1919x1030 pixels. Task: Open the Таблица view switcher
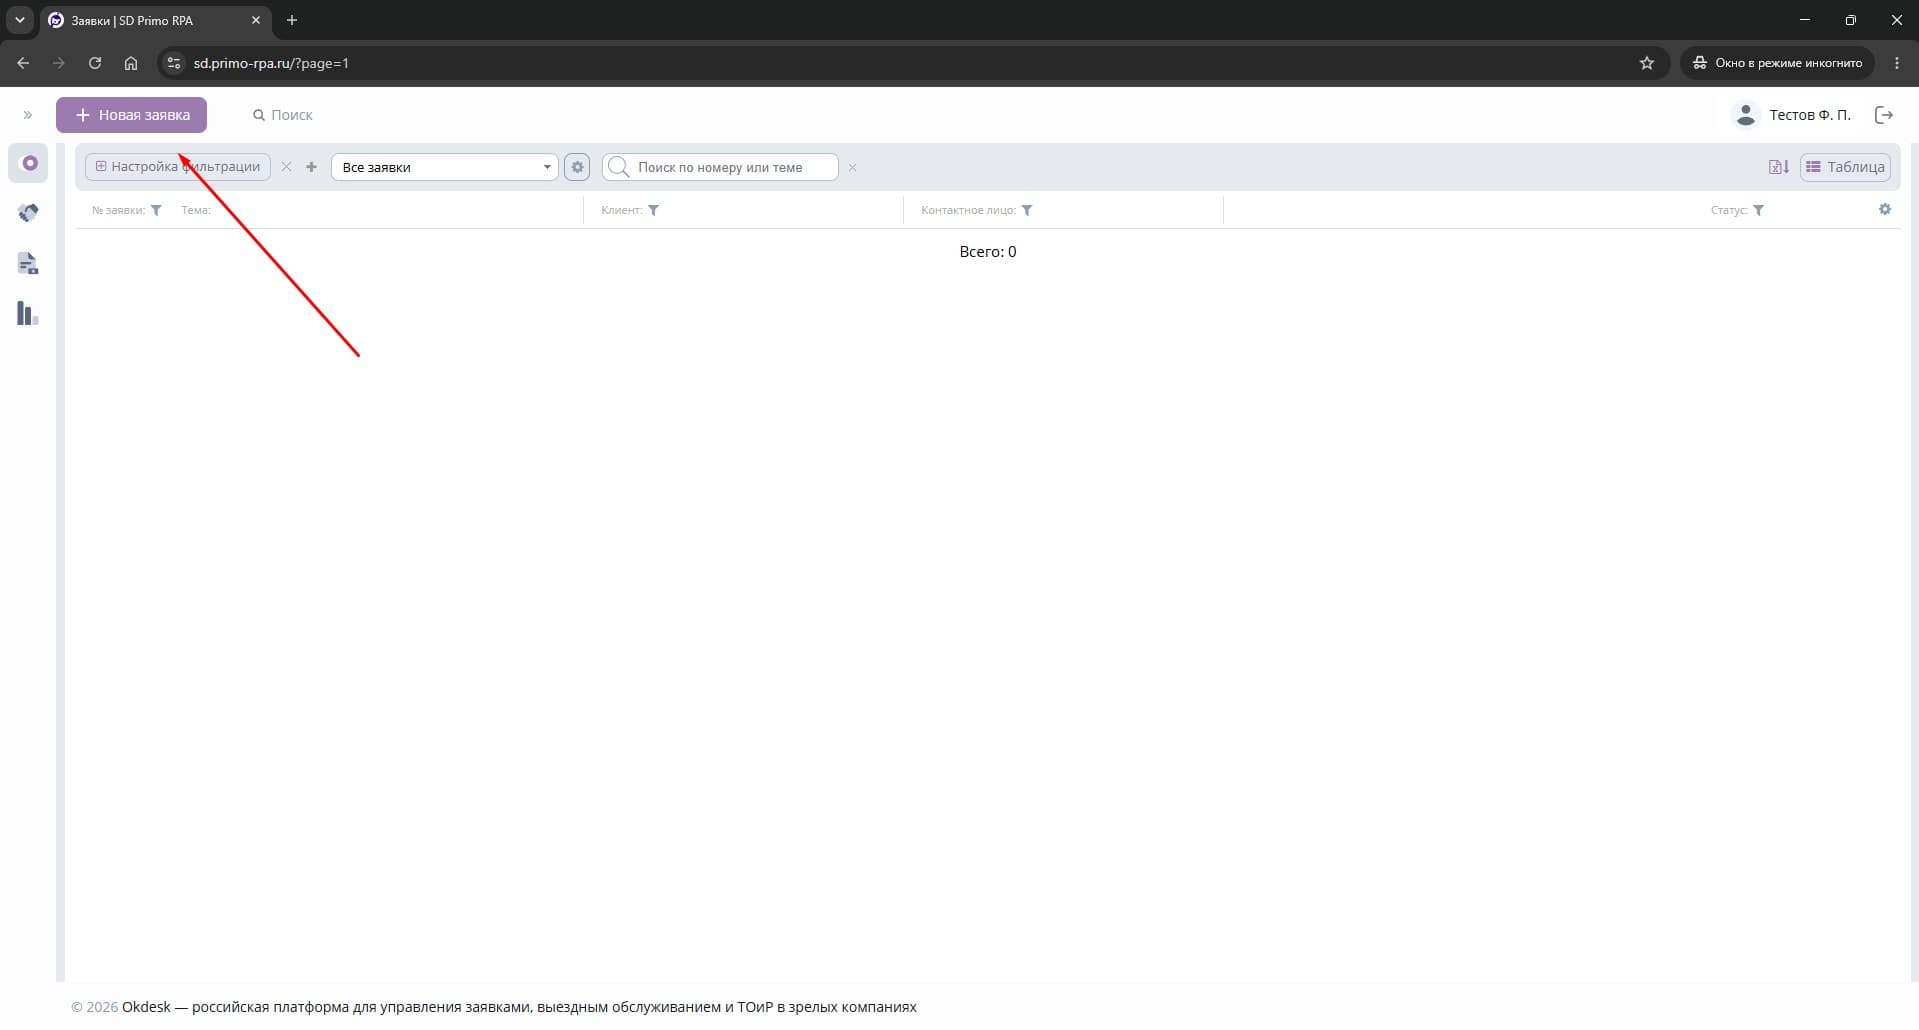pos(1845,167)
